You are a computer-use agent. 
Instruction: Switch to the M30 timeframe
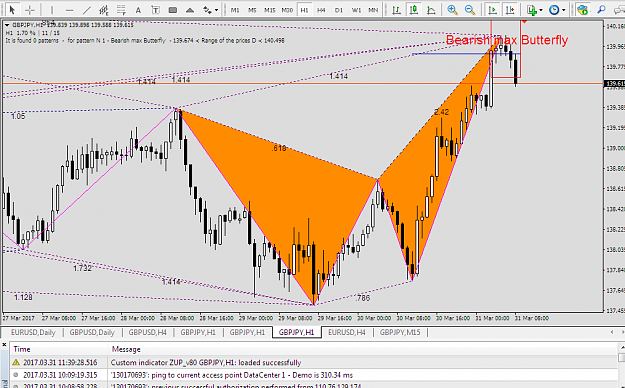point(287,10)
